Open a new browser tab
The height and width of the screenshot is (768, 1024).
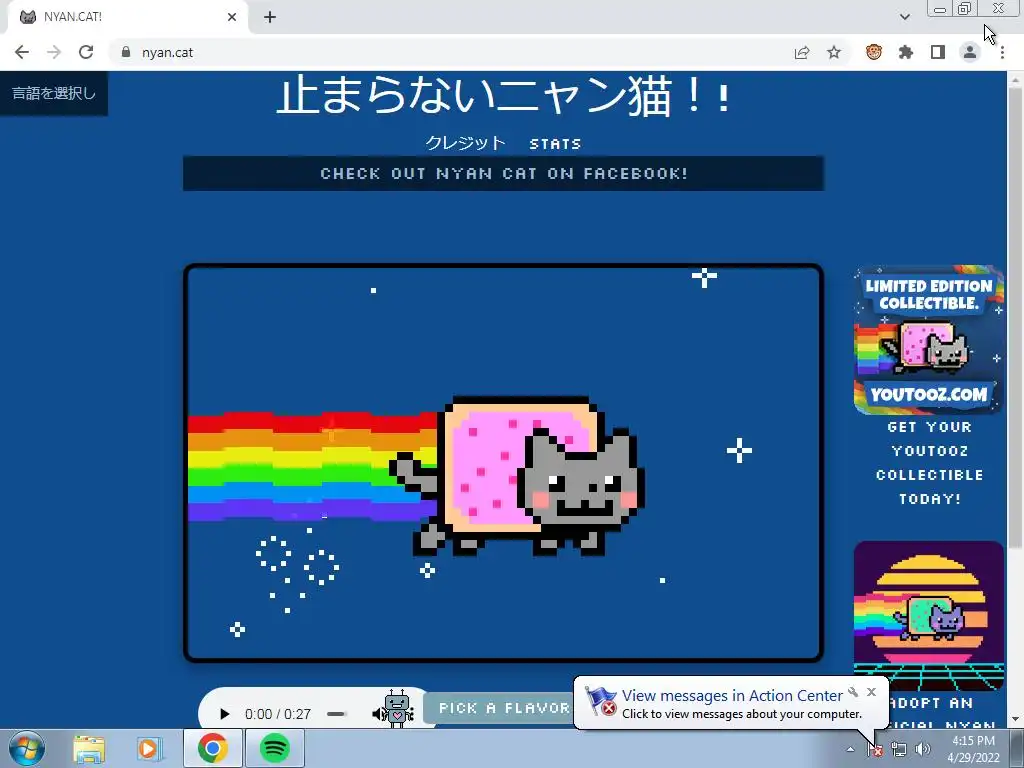tap(270, 17)
